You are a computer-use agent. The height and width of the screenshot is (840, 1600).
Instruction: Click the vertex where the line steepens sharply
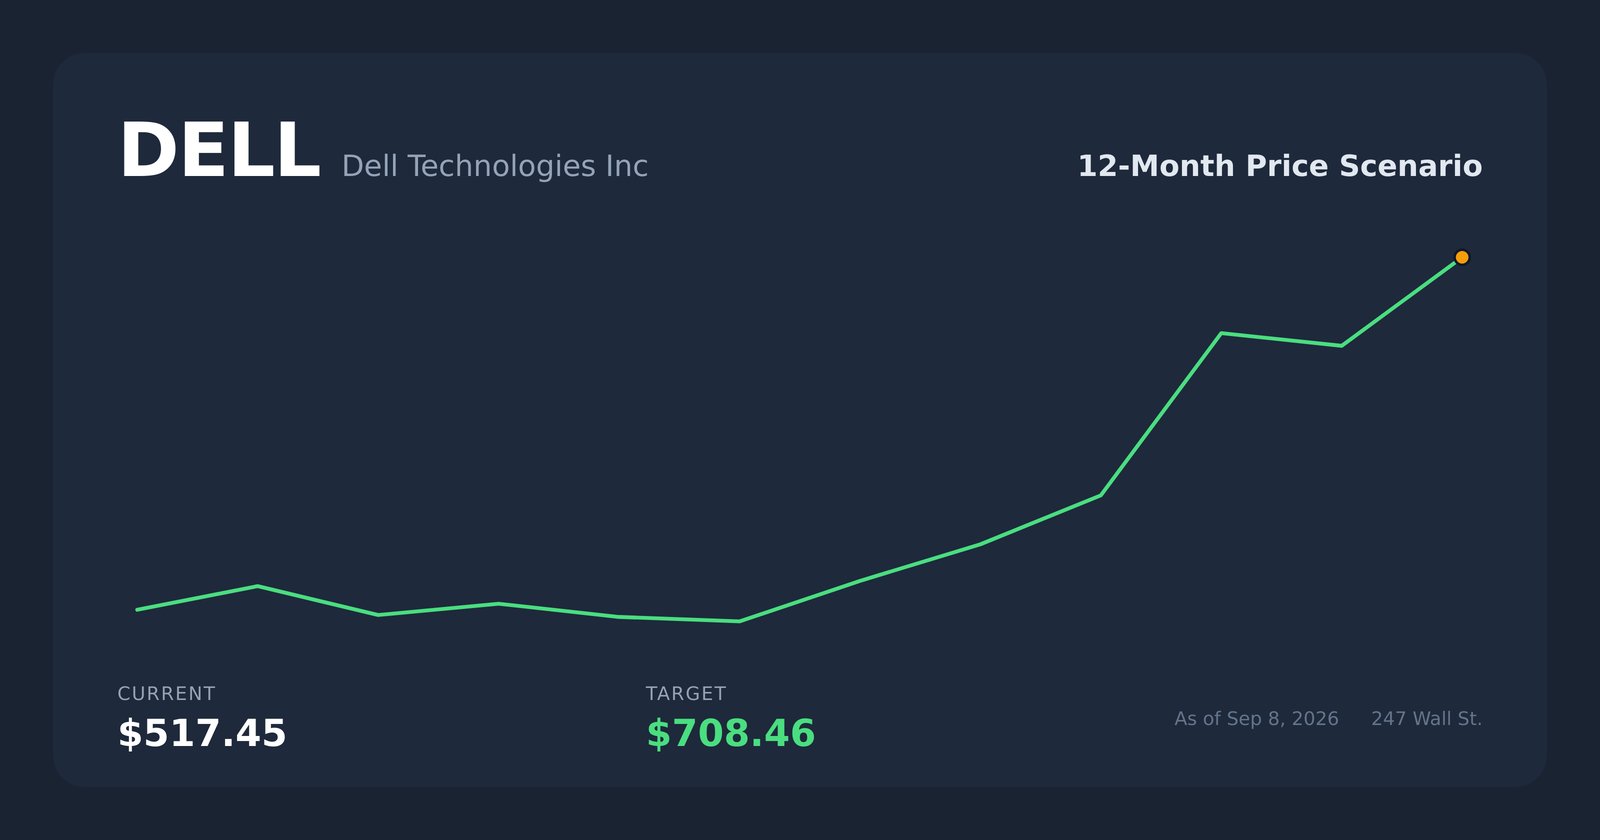click(x=1100, y=495)
